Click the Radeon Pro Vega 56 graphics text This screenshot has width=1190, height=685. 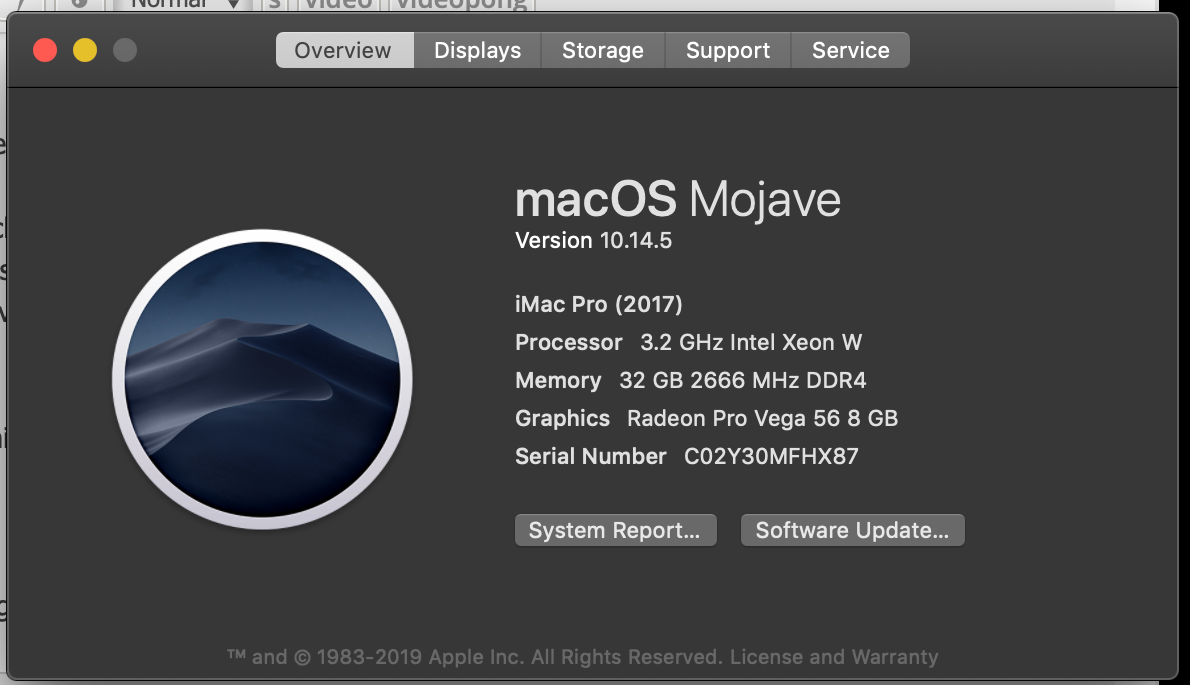(762, 418)
